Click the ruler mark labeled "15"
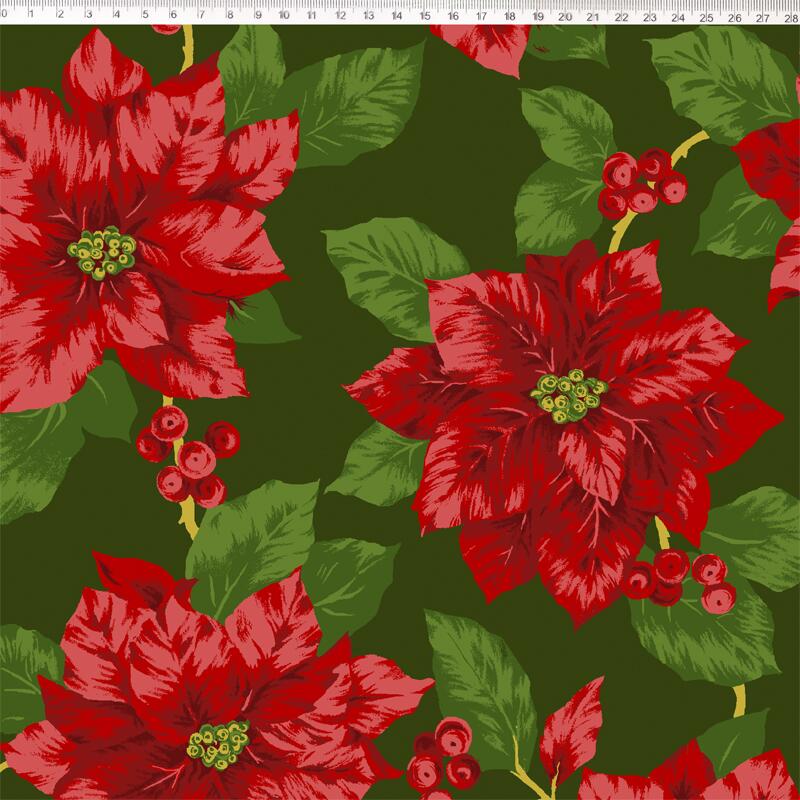The image size is (800, 800). tap(425, 16)
